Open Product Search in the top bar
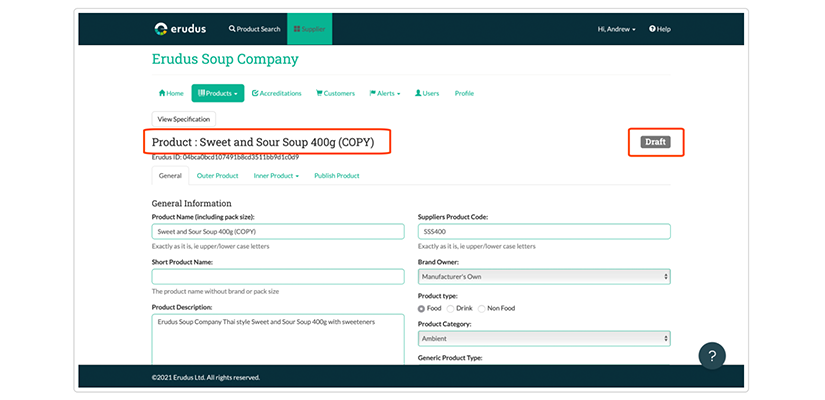The height and width of the screenshot is (400, 825). click(255, 29)
